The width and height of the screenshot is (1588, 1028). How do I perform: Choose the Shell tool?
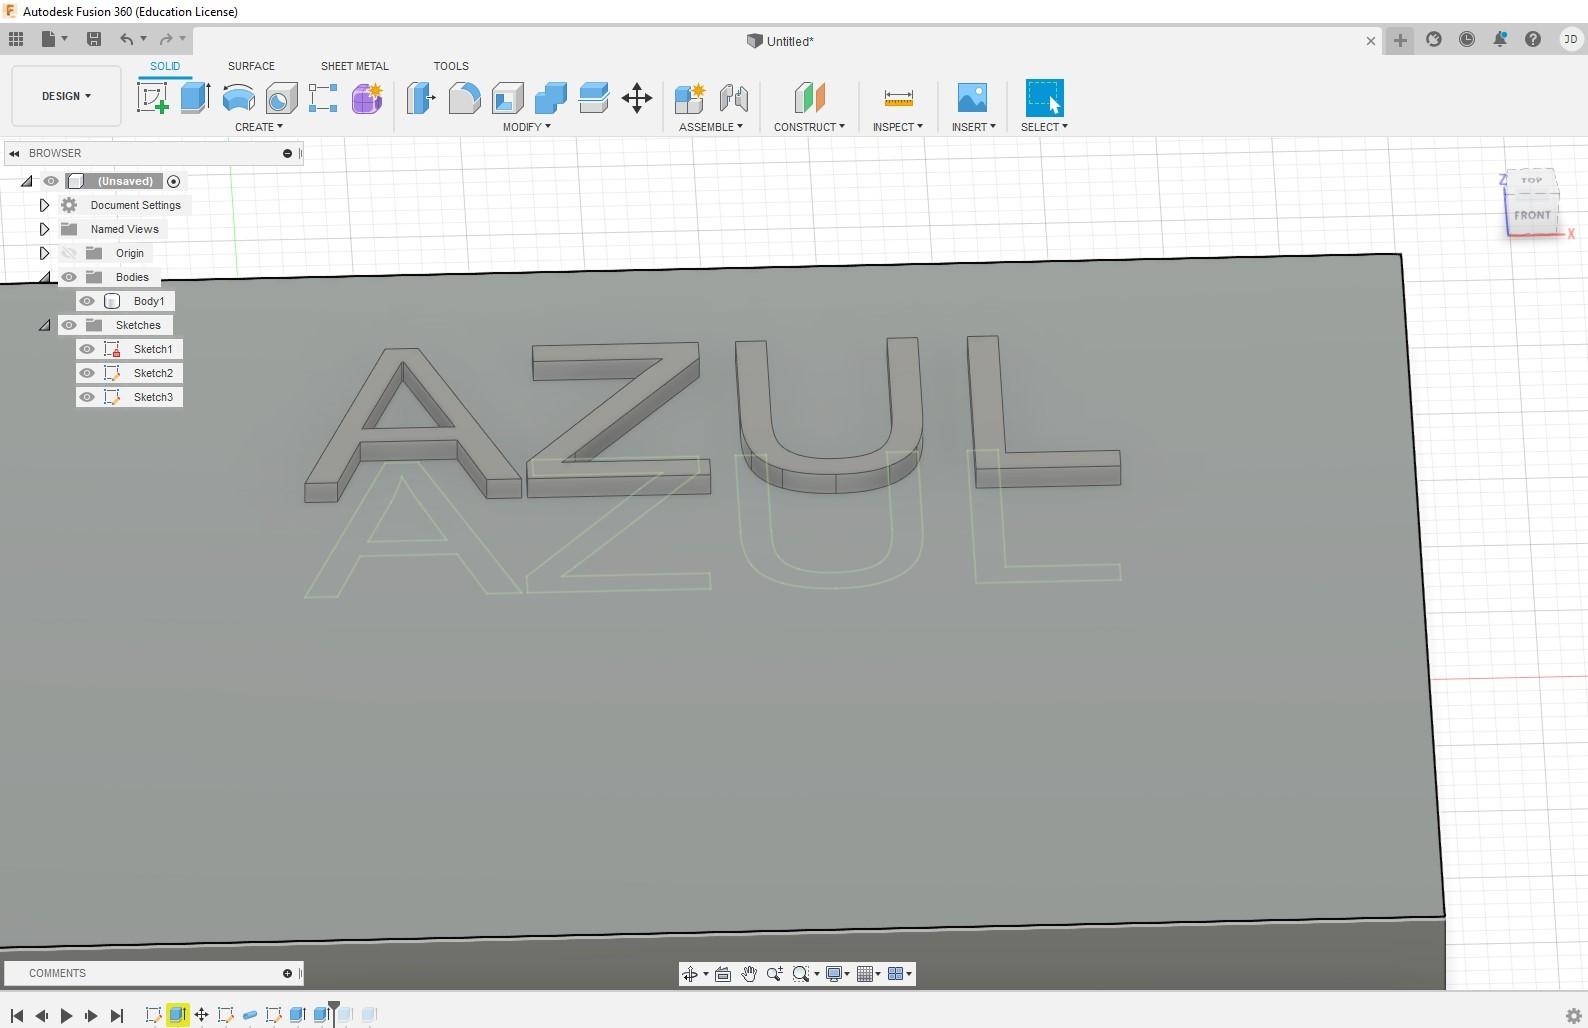click(x=507, y=98)
